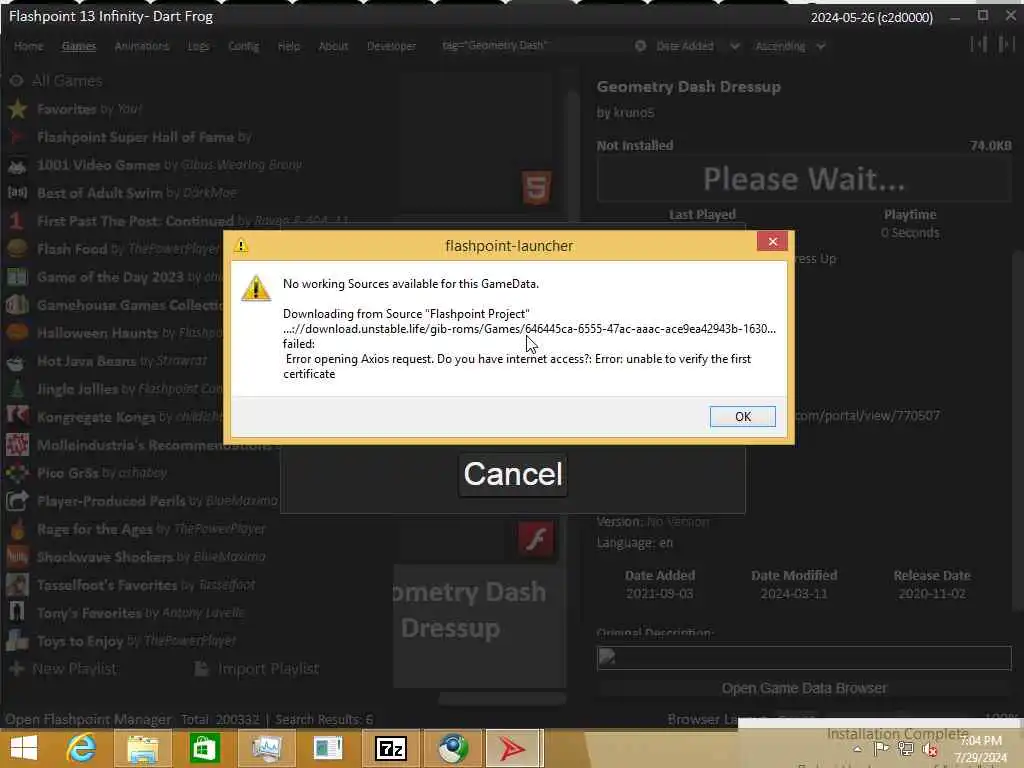Open Flashpoint Super Hall of Fame playlist
Screen dimensions: 1024x768
point(144,137)
